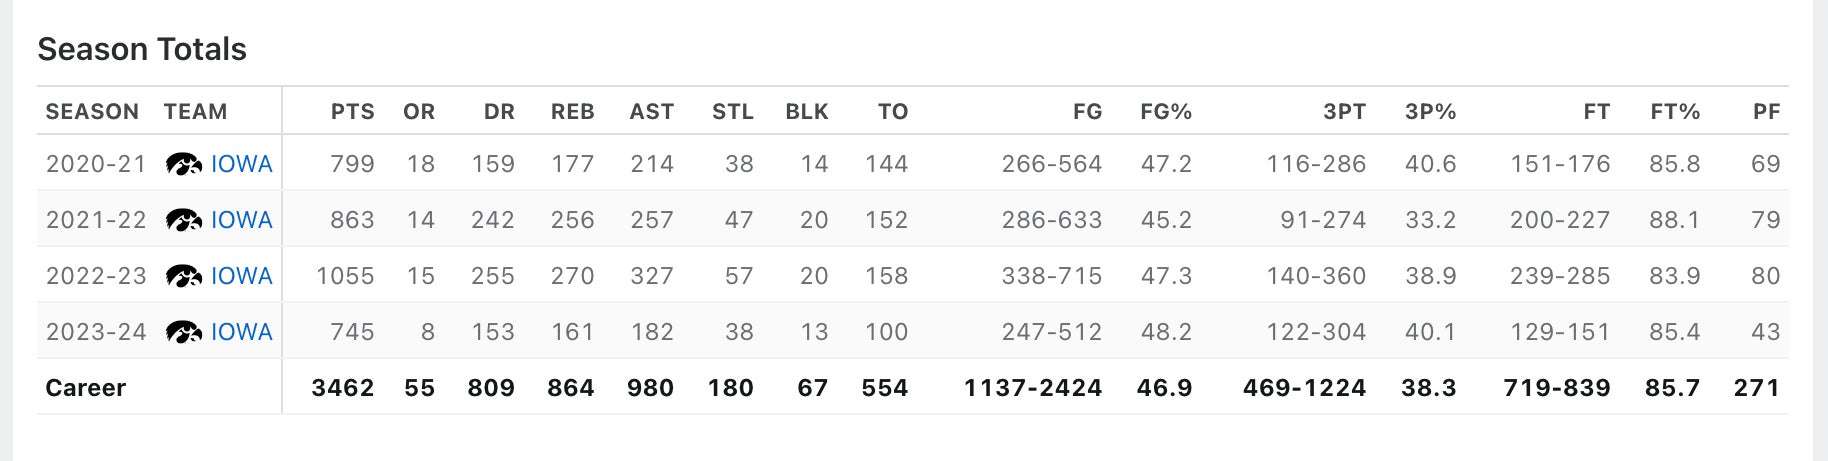Open the IOWA team link for 2020-21

(x=241, y=164)
